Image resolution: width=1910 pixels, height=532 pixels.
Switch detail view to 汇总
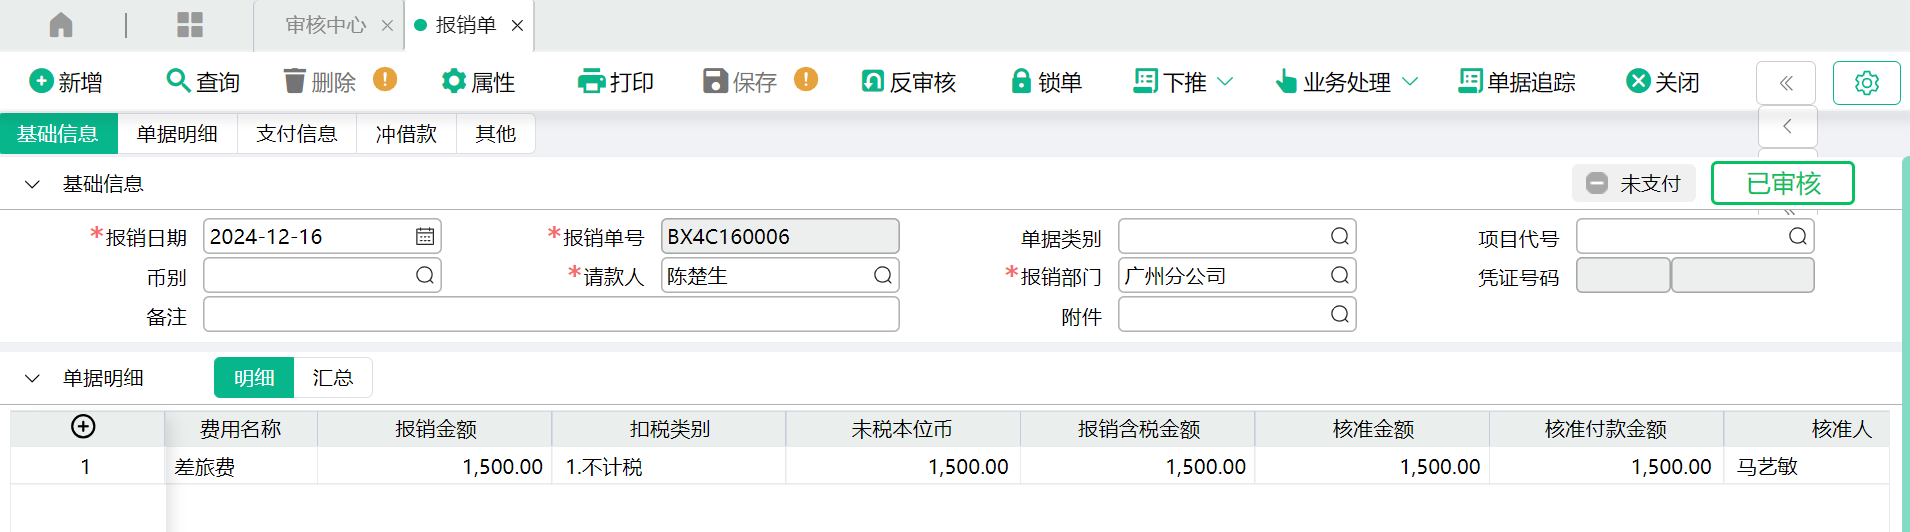tap(333, 378)
